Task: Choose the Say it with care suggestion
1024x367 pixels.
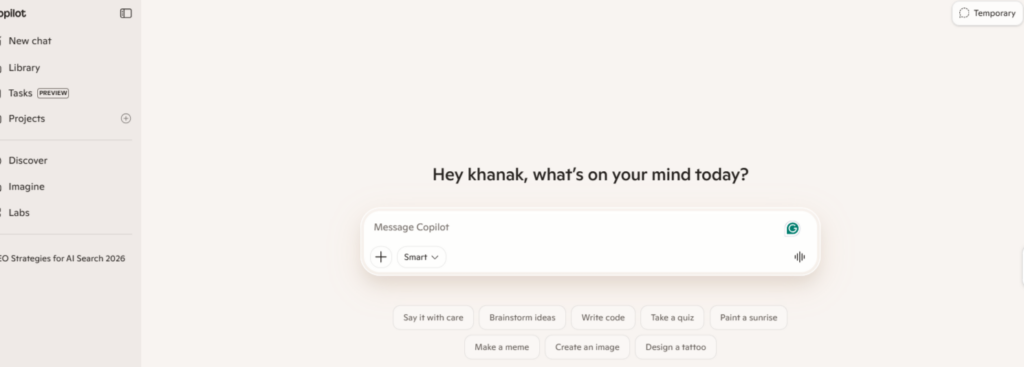Action: [x=433, y=317]
